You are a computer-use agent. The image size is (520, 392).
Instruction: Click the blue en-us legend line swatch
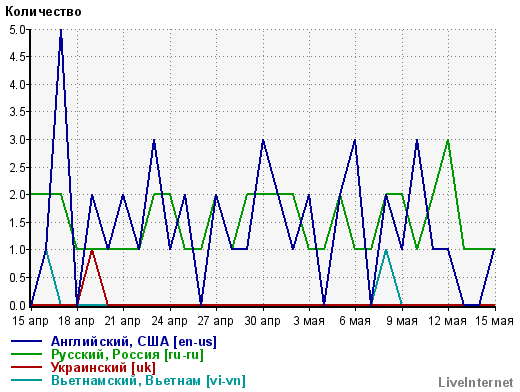[x=26, y=342]
